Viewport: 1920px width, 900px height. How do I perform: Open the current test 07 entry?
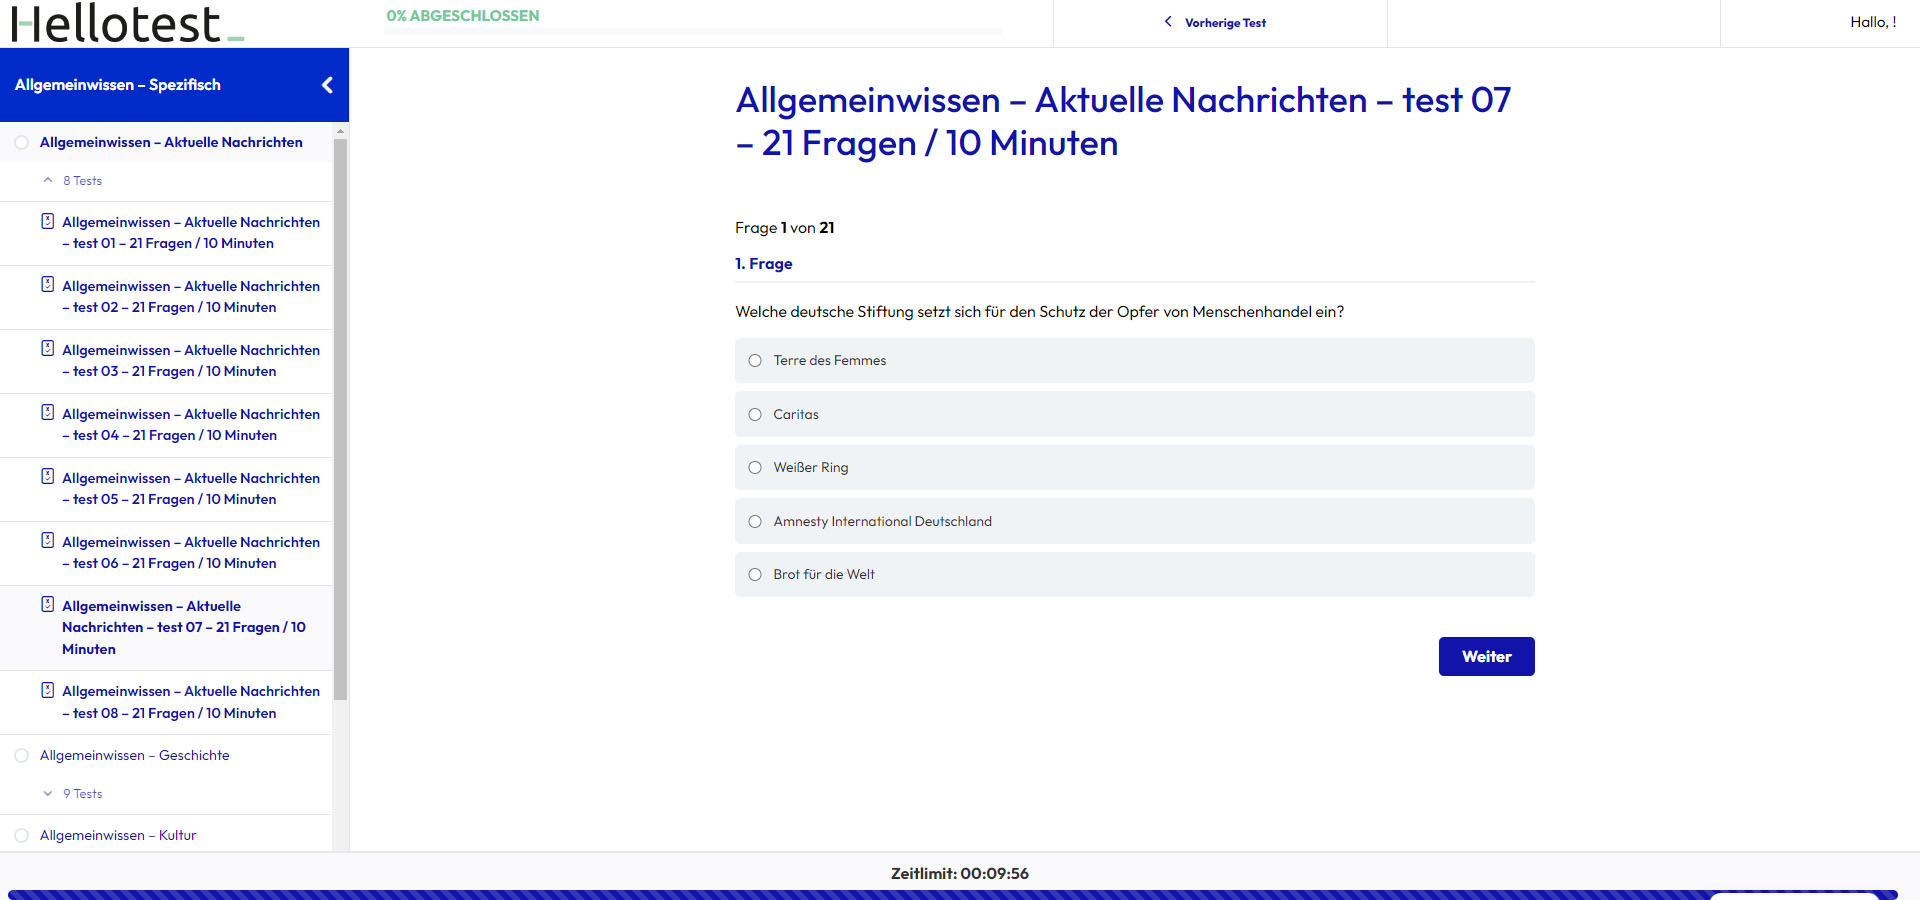[184, 628]
